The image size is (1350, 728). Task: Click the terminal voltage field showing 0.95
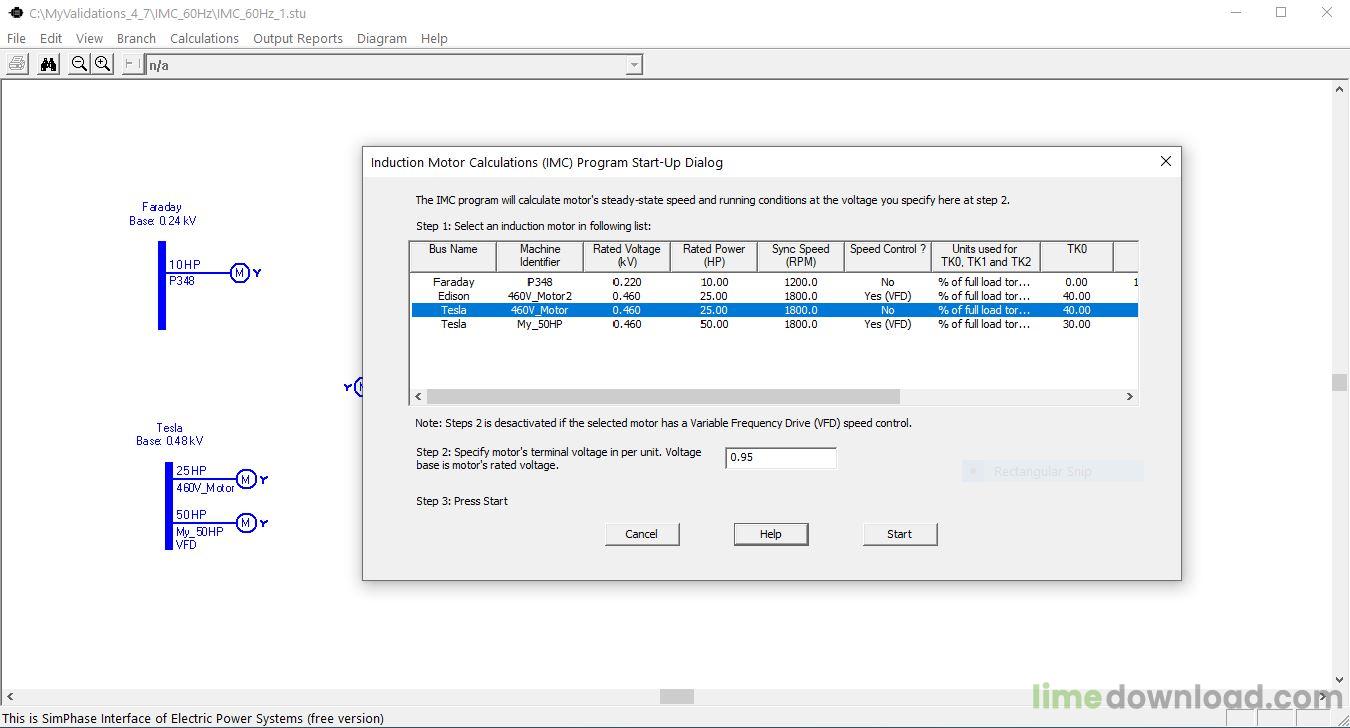780,457
